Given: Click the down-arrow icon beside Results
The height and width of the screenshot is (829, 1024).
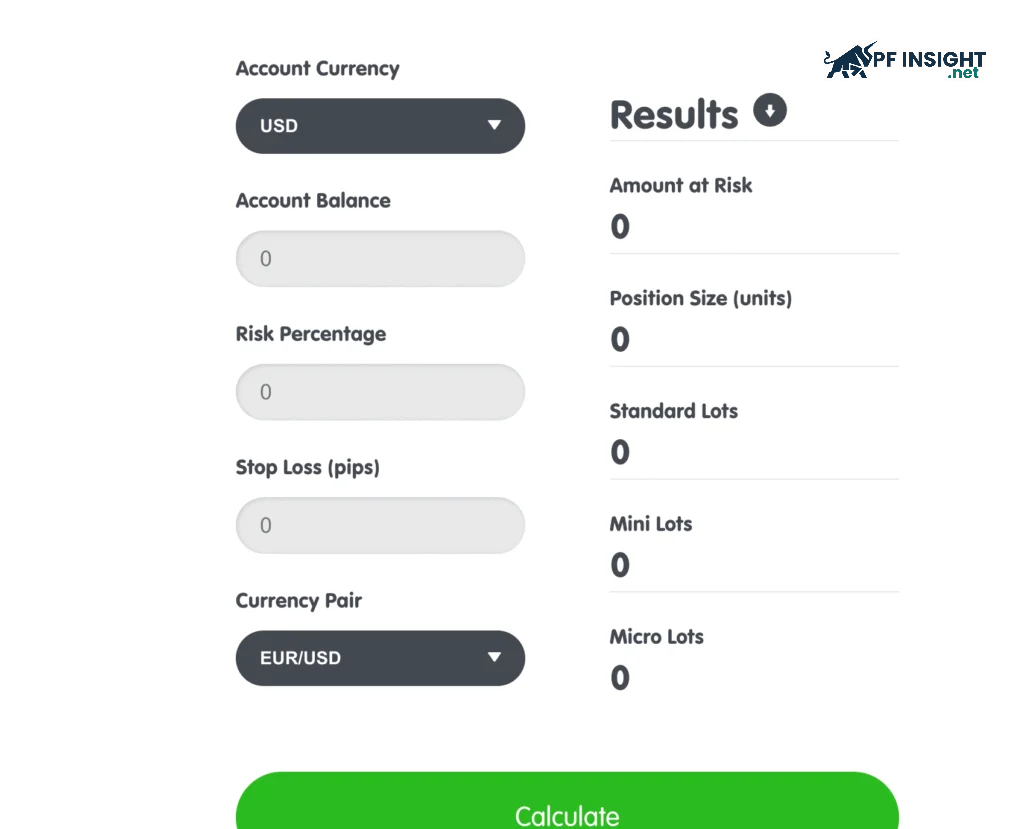Looking at the screenshot, I should [x=770, y=110].
